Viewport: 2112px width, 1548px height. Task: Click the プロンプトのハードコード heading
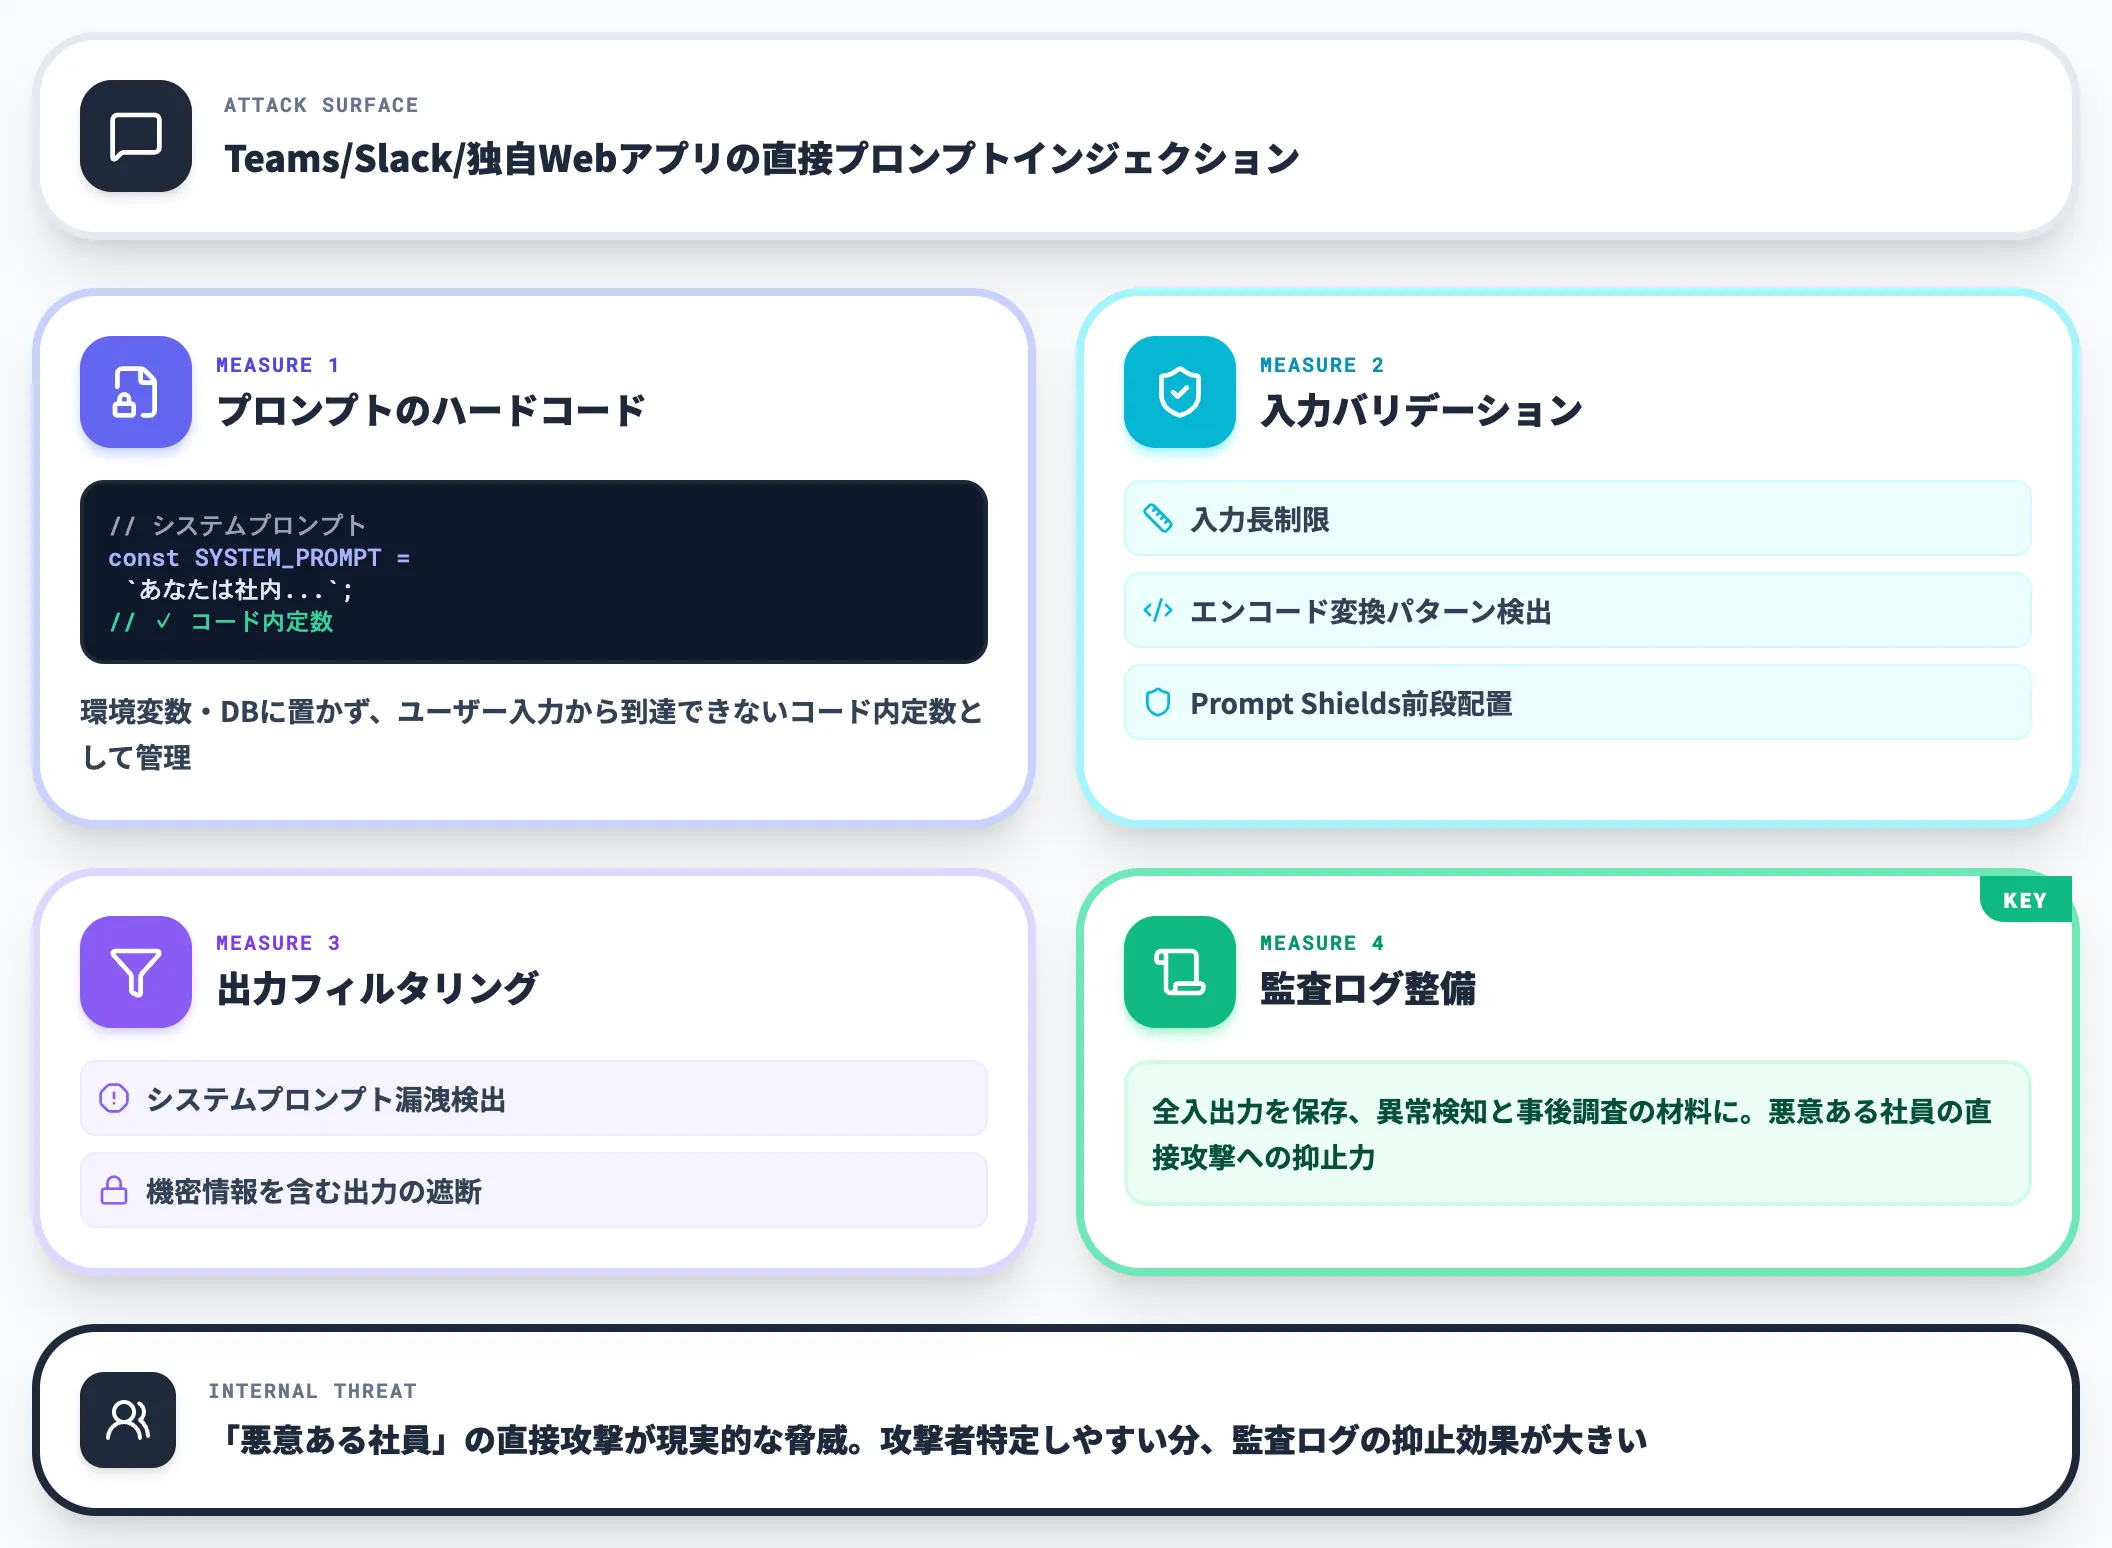point(431,410)
